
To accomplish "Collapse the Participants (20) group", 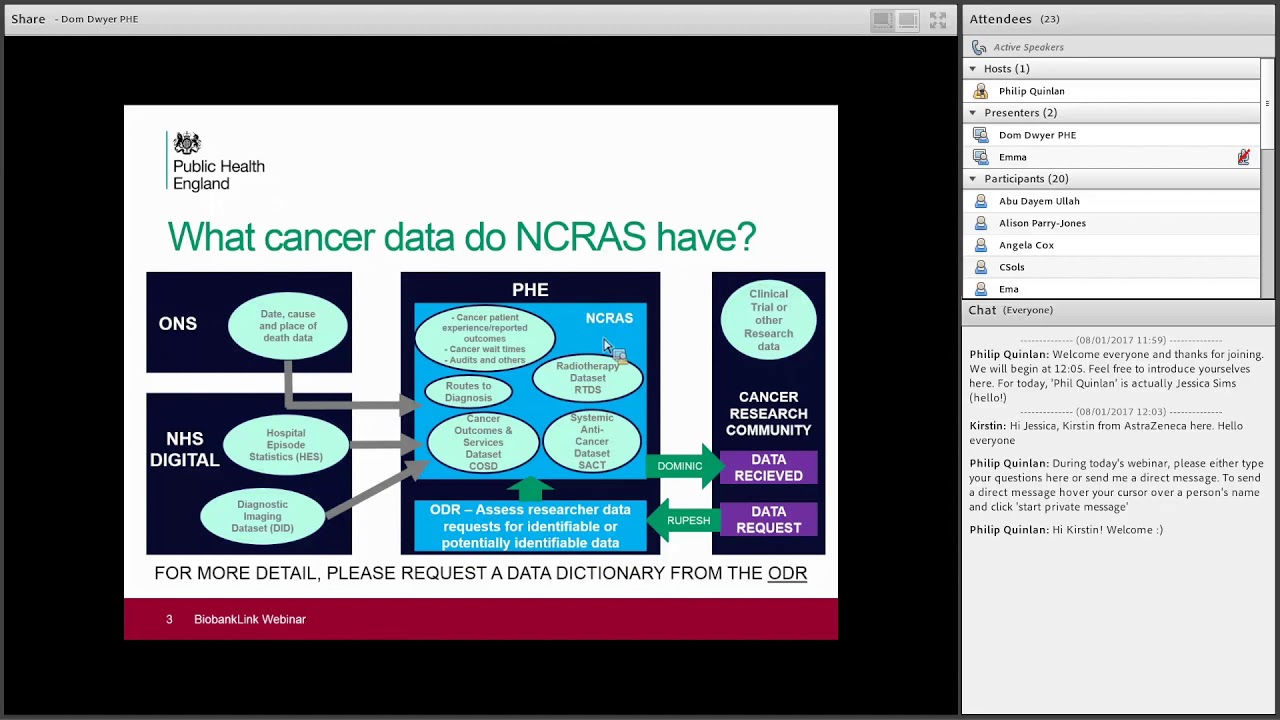I will pyautogui.click(x=972, y=179).
